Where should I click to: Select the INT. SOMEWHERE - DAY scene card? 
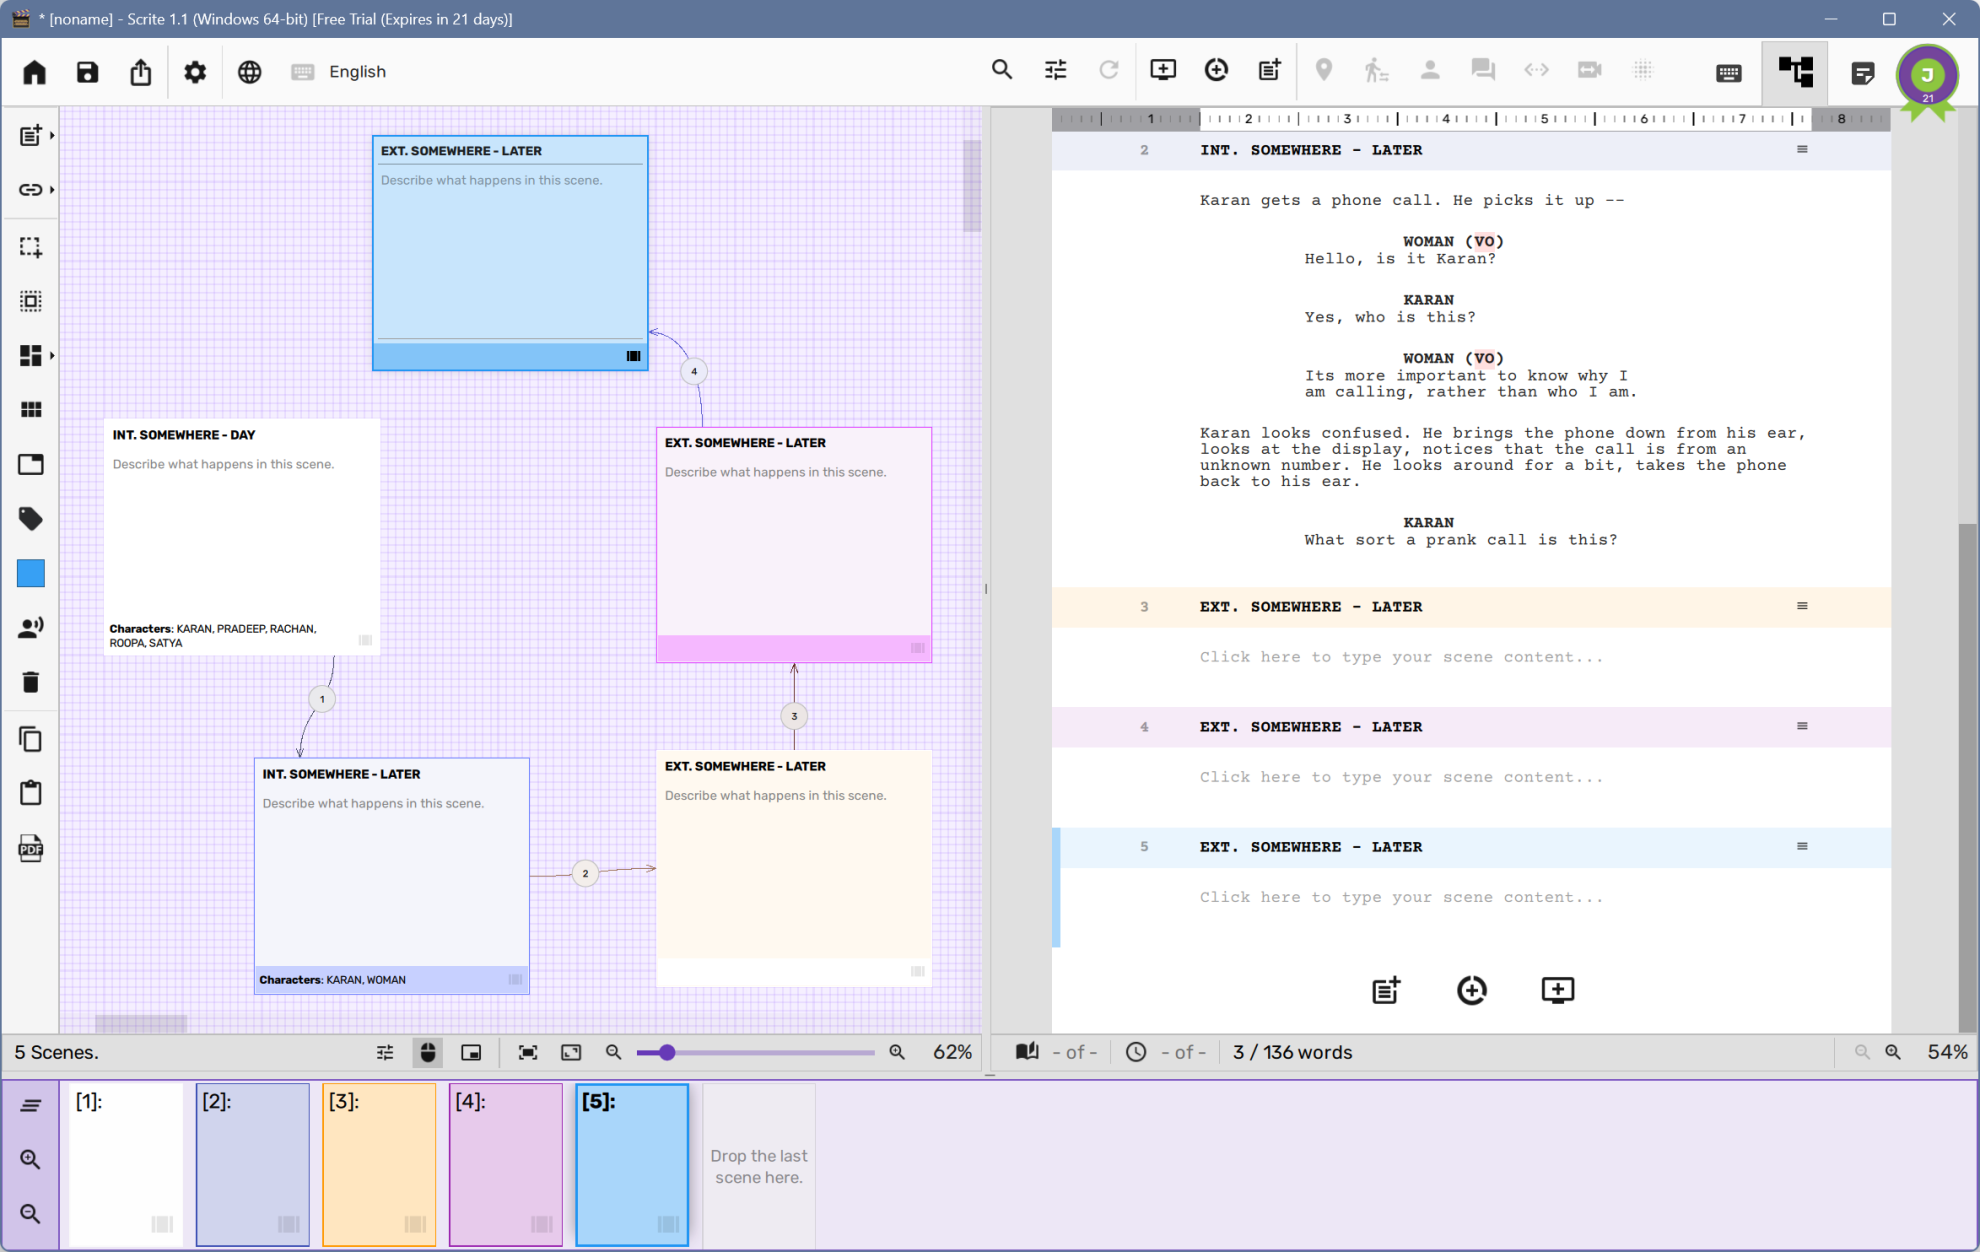[x=241, y=535]
